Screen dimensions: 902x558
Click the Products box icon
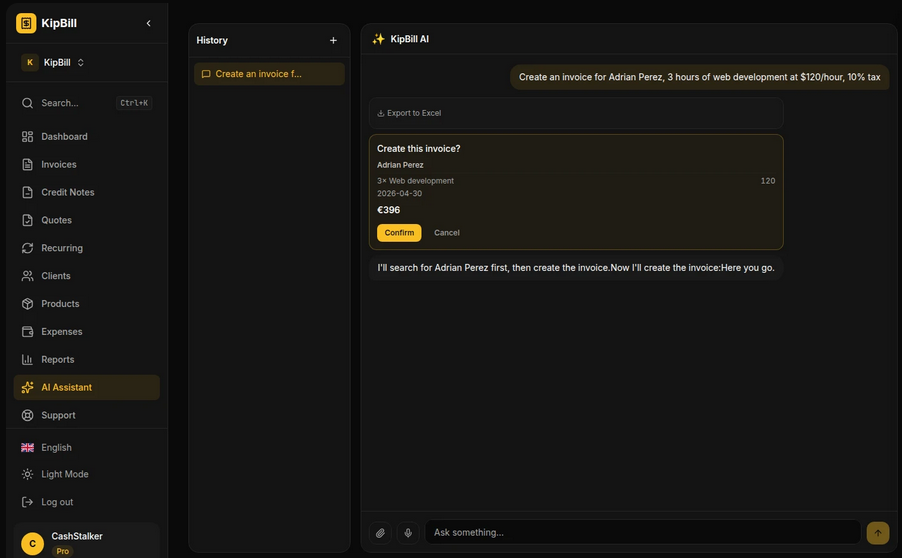[27, 304]
